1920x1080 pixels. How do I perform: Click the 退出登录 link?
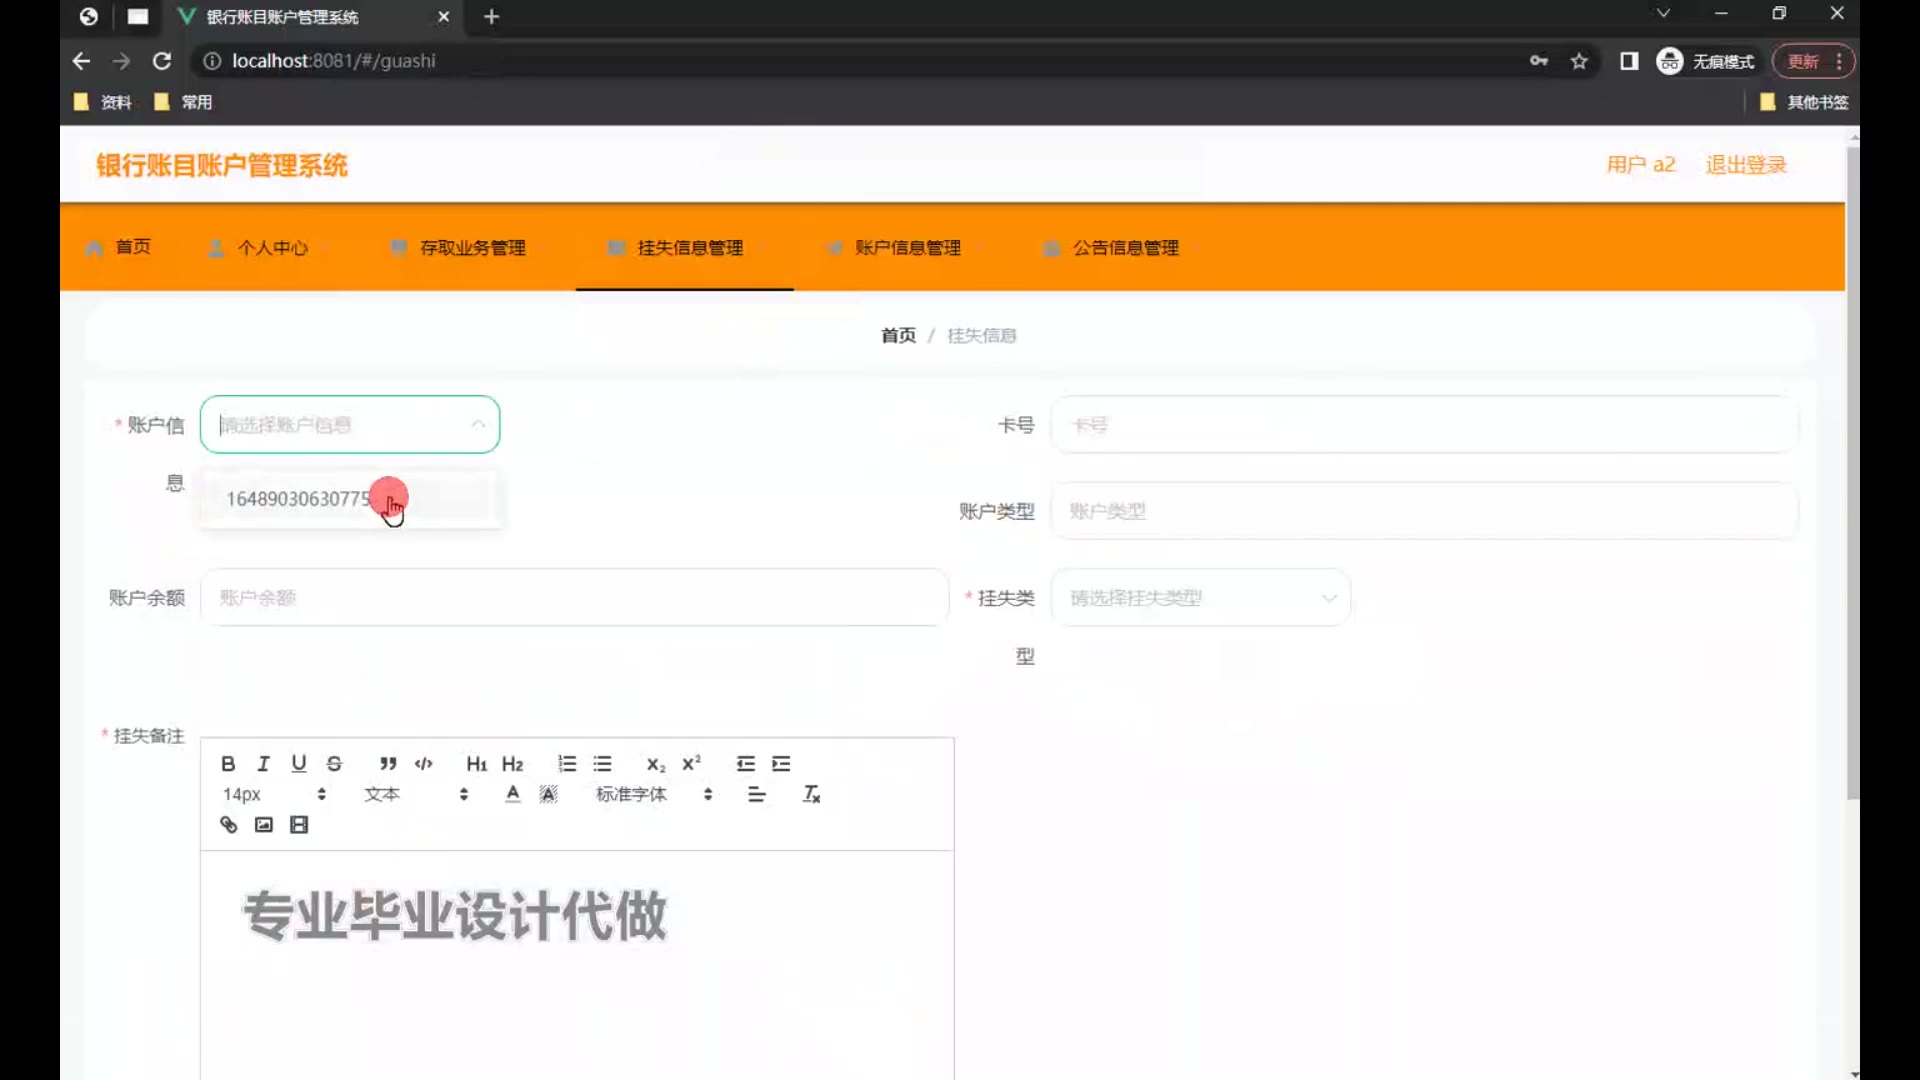click(x=1745, y=165)
